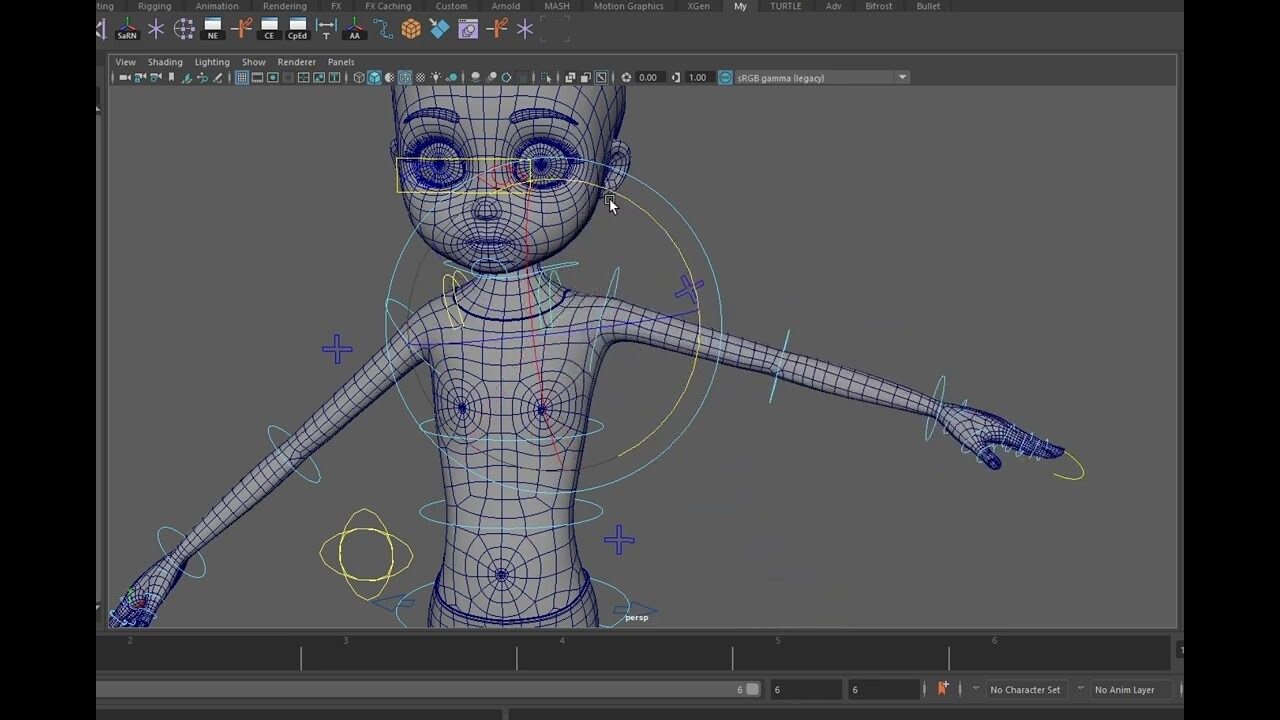Open the Render Settings icon in viewport toolbar
This screenshot has width=1280, height=720.
click(601, 77)
